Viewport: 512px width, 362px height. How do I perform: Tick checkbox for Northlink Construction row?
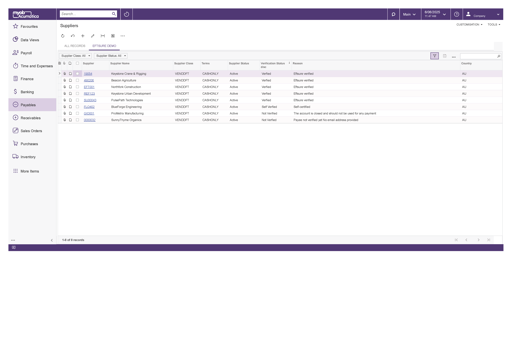tap(77, 87)
